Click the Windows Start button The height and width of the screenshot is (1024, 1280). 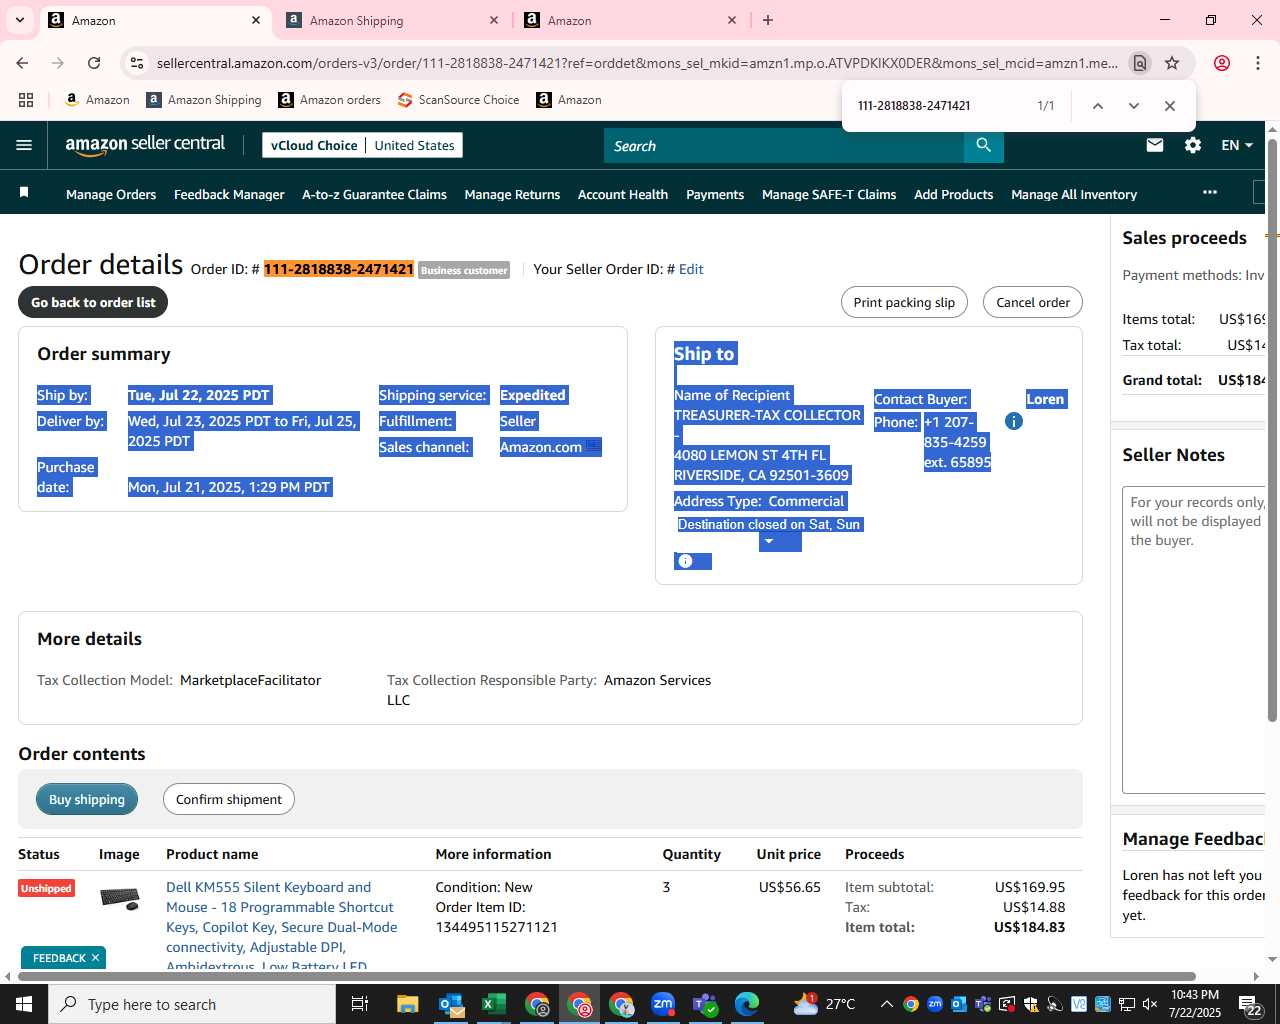(24, 1004)
